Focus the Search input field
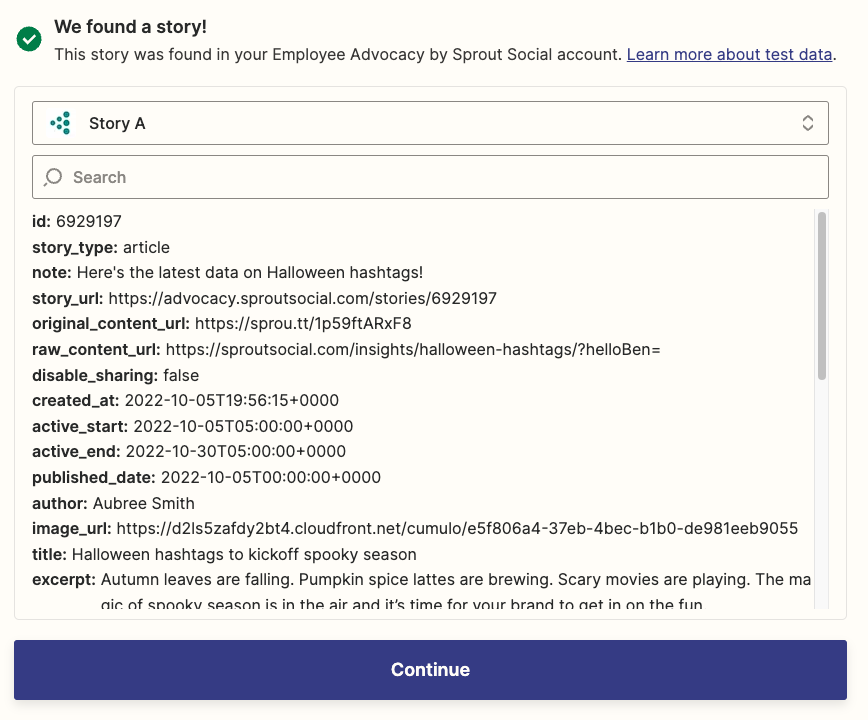Image resolution: width=868 pixels, height=720 pixels. [x=430, y=177]
